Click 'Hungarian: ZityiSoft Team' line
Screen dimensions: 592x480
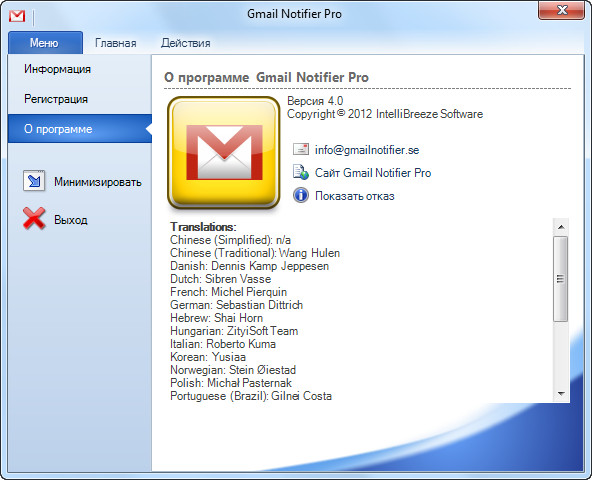234,331
